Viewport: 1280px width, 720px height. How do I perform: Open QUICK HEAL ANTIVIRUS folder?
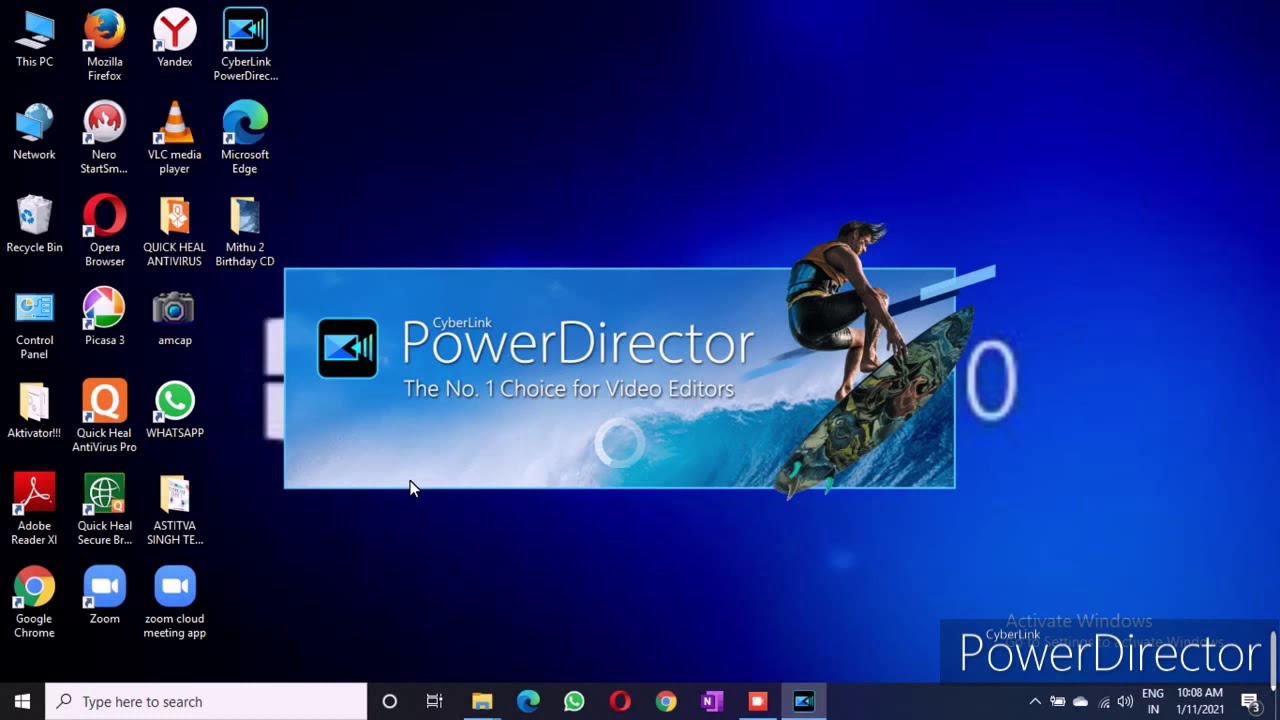(174, 232)
